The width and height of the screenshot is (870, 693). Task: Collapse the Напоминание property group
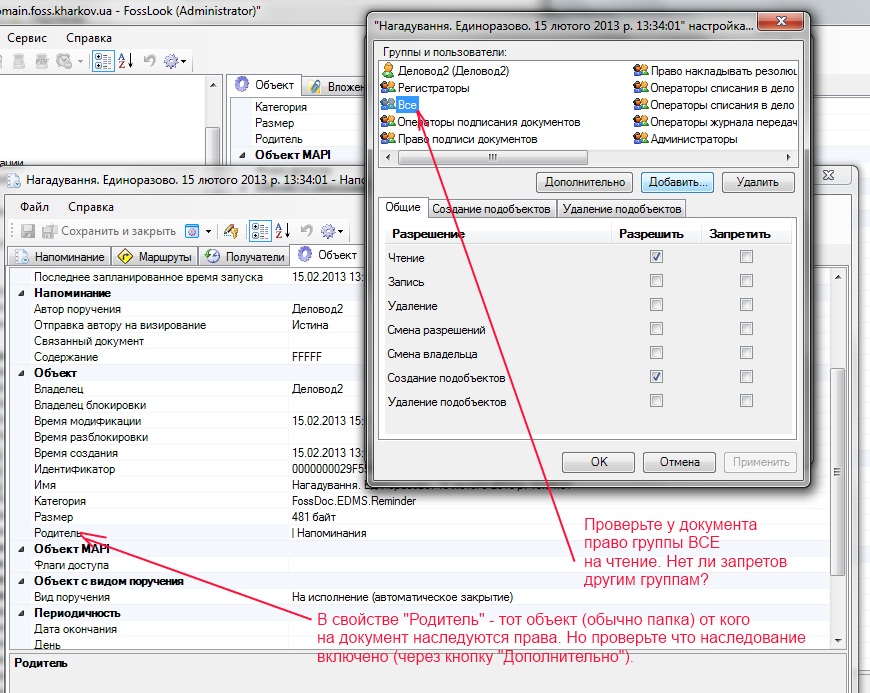tap(21, 293)
